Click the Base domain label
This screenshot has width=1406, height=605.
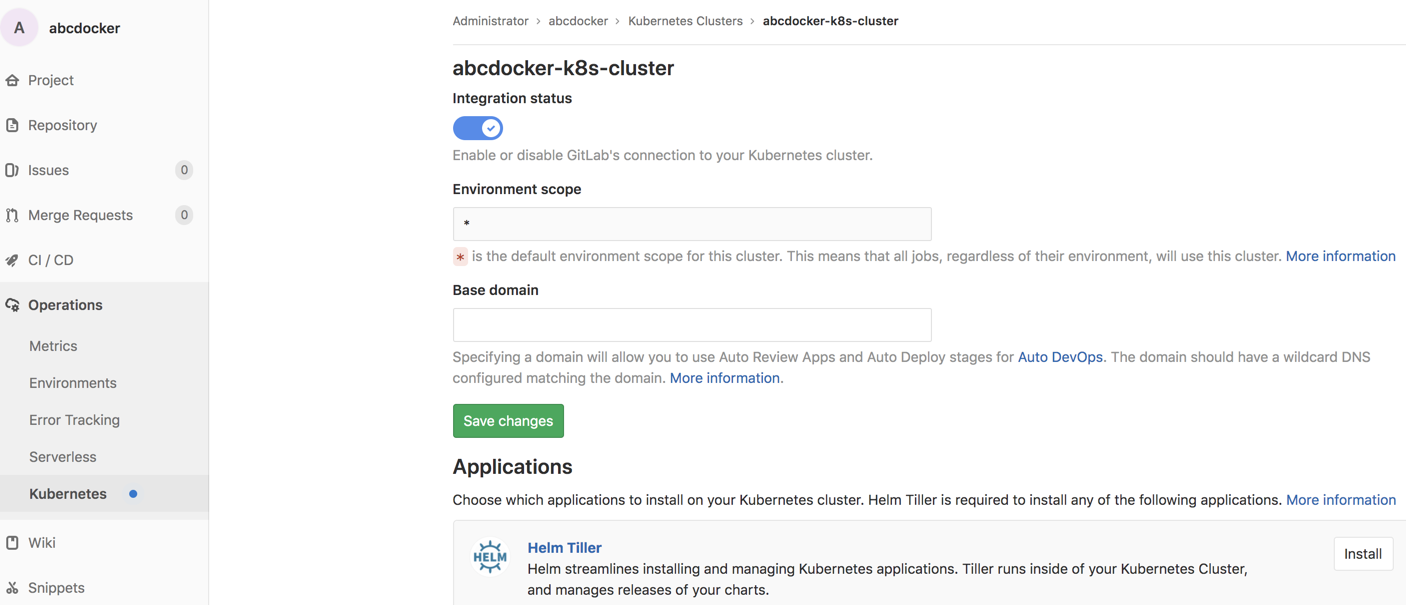[x=495, y=290]
